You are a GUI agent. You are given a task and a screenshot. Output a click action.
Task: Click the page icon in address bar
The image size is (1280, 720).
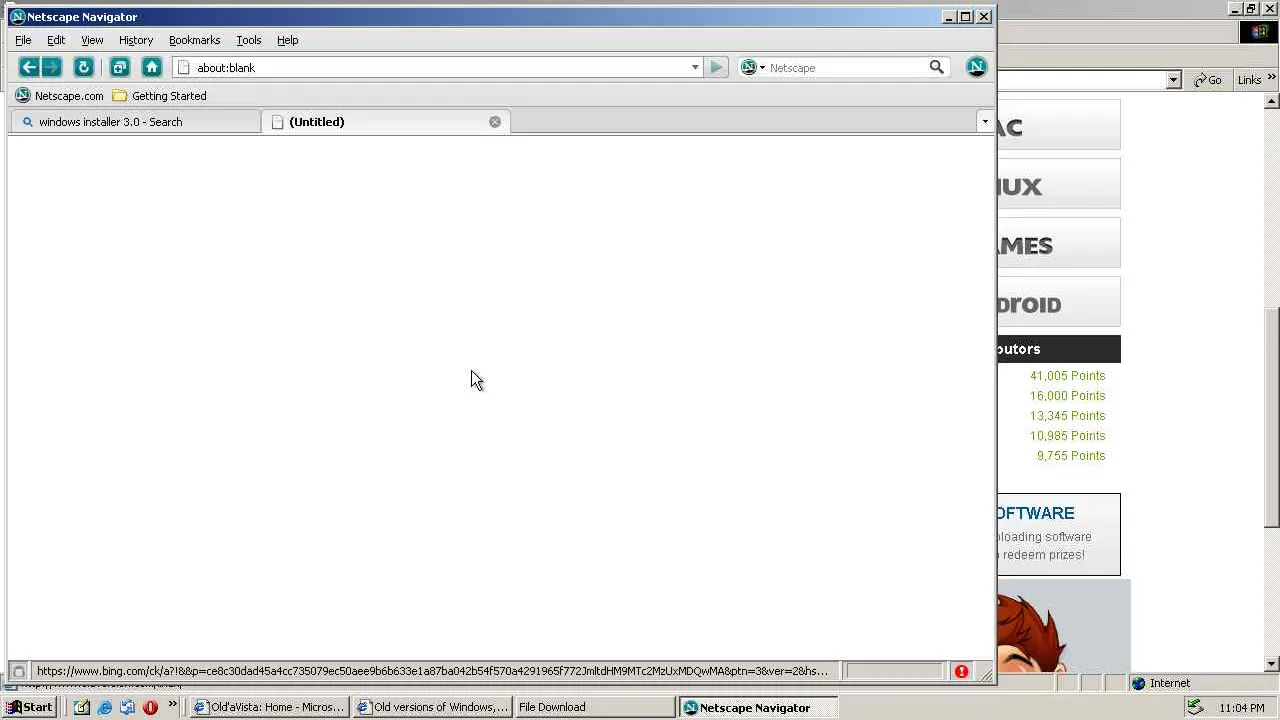click(184, 68)
